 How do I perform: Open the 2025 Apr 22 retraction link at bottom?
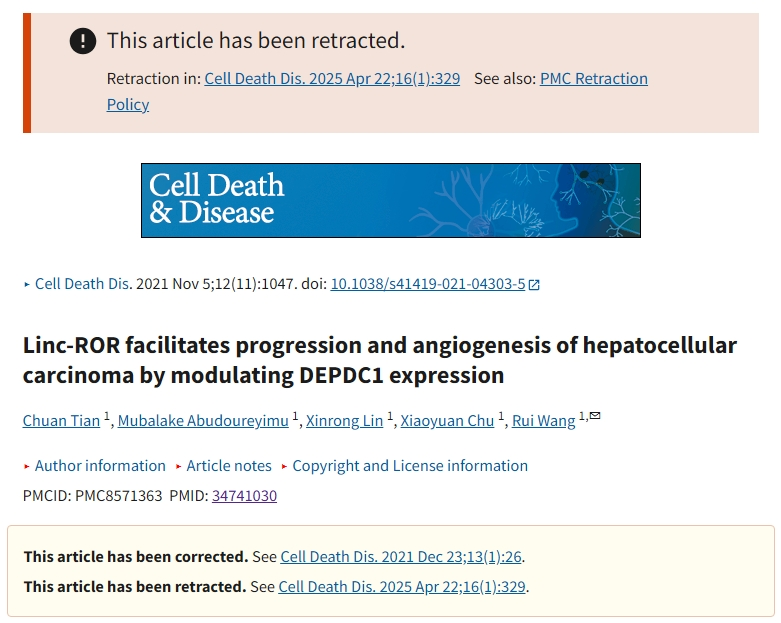click(402, 587)
